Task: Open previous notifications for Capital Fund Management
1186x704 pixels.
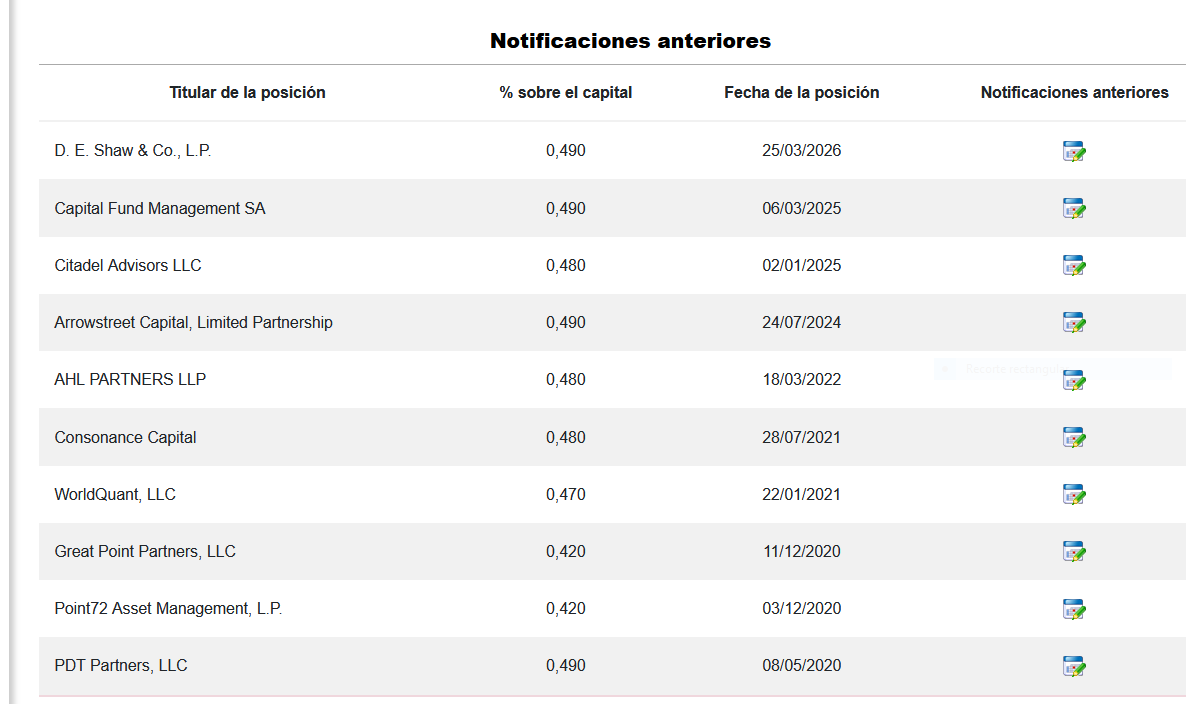Action: tap(1074, 209)
